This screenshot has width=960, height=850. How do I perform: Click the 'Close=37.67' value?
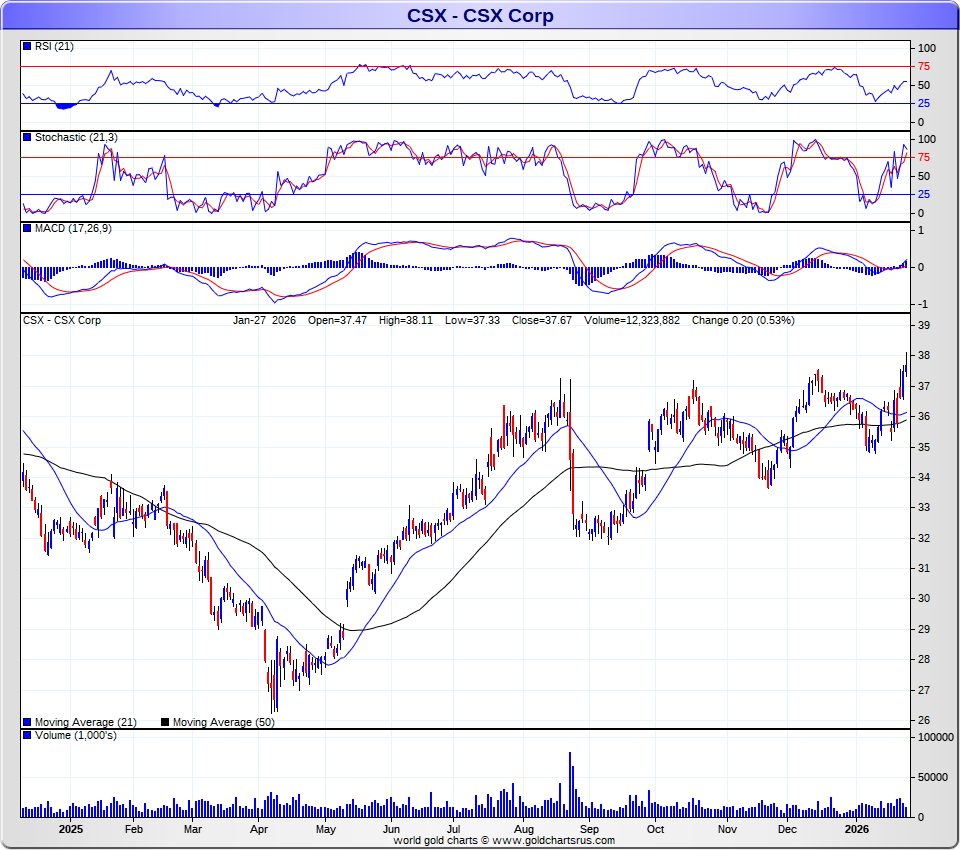542,320
